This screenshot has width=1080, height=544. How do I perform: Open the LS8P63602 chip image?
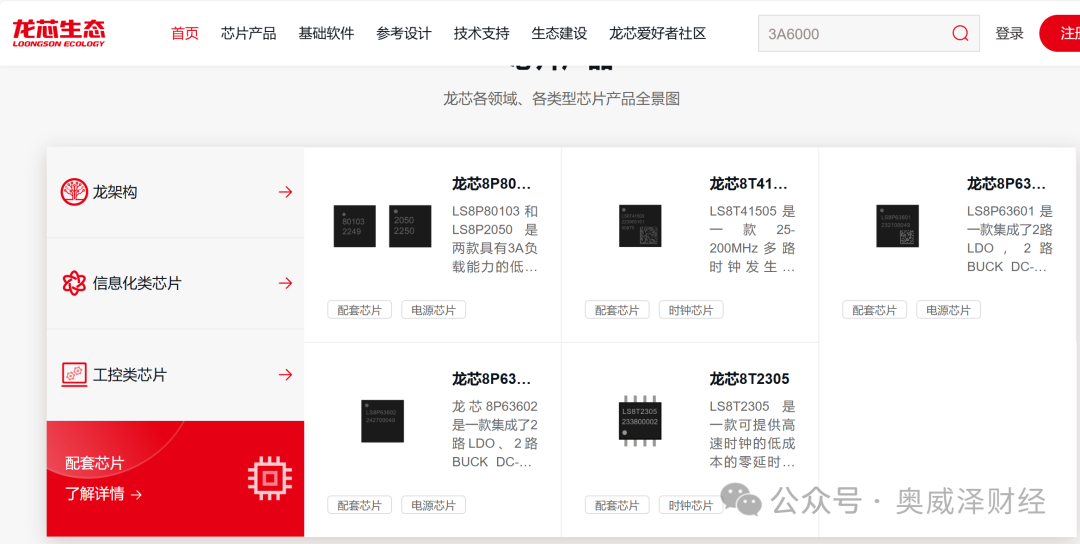tap(382, 421)
